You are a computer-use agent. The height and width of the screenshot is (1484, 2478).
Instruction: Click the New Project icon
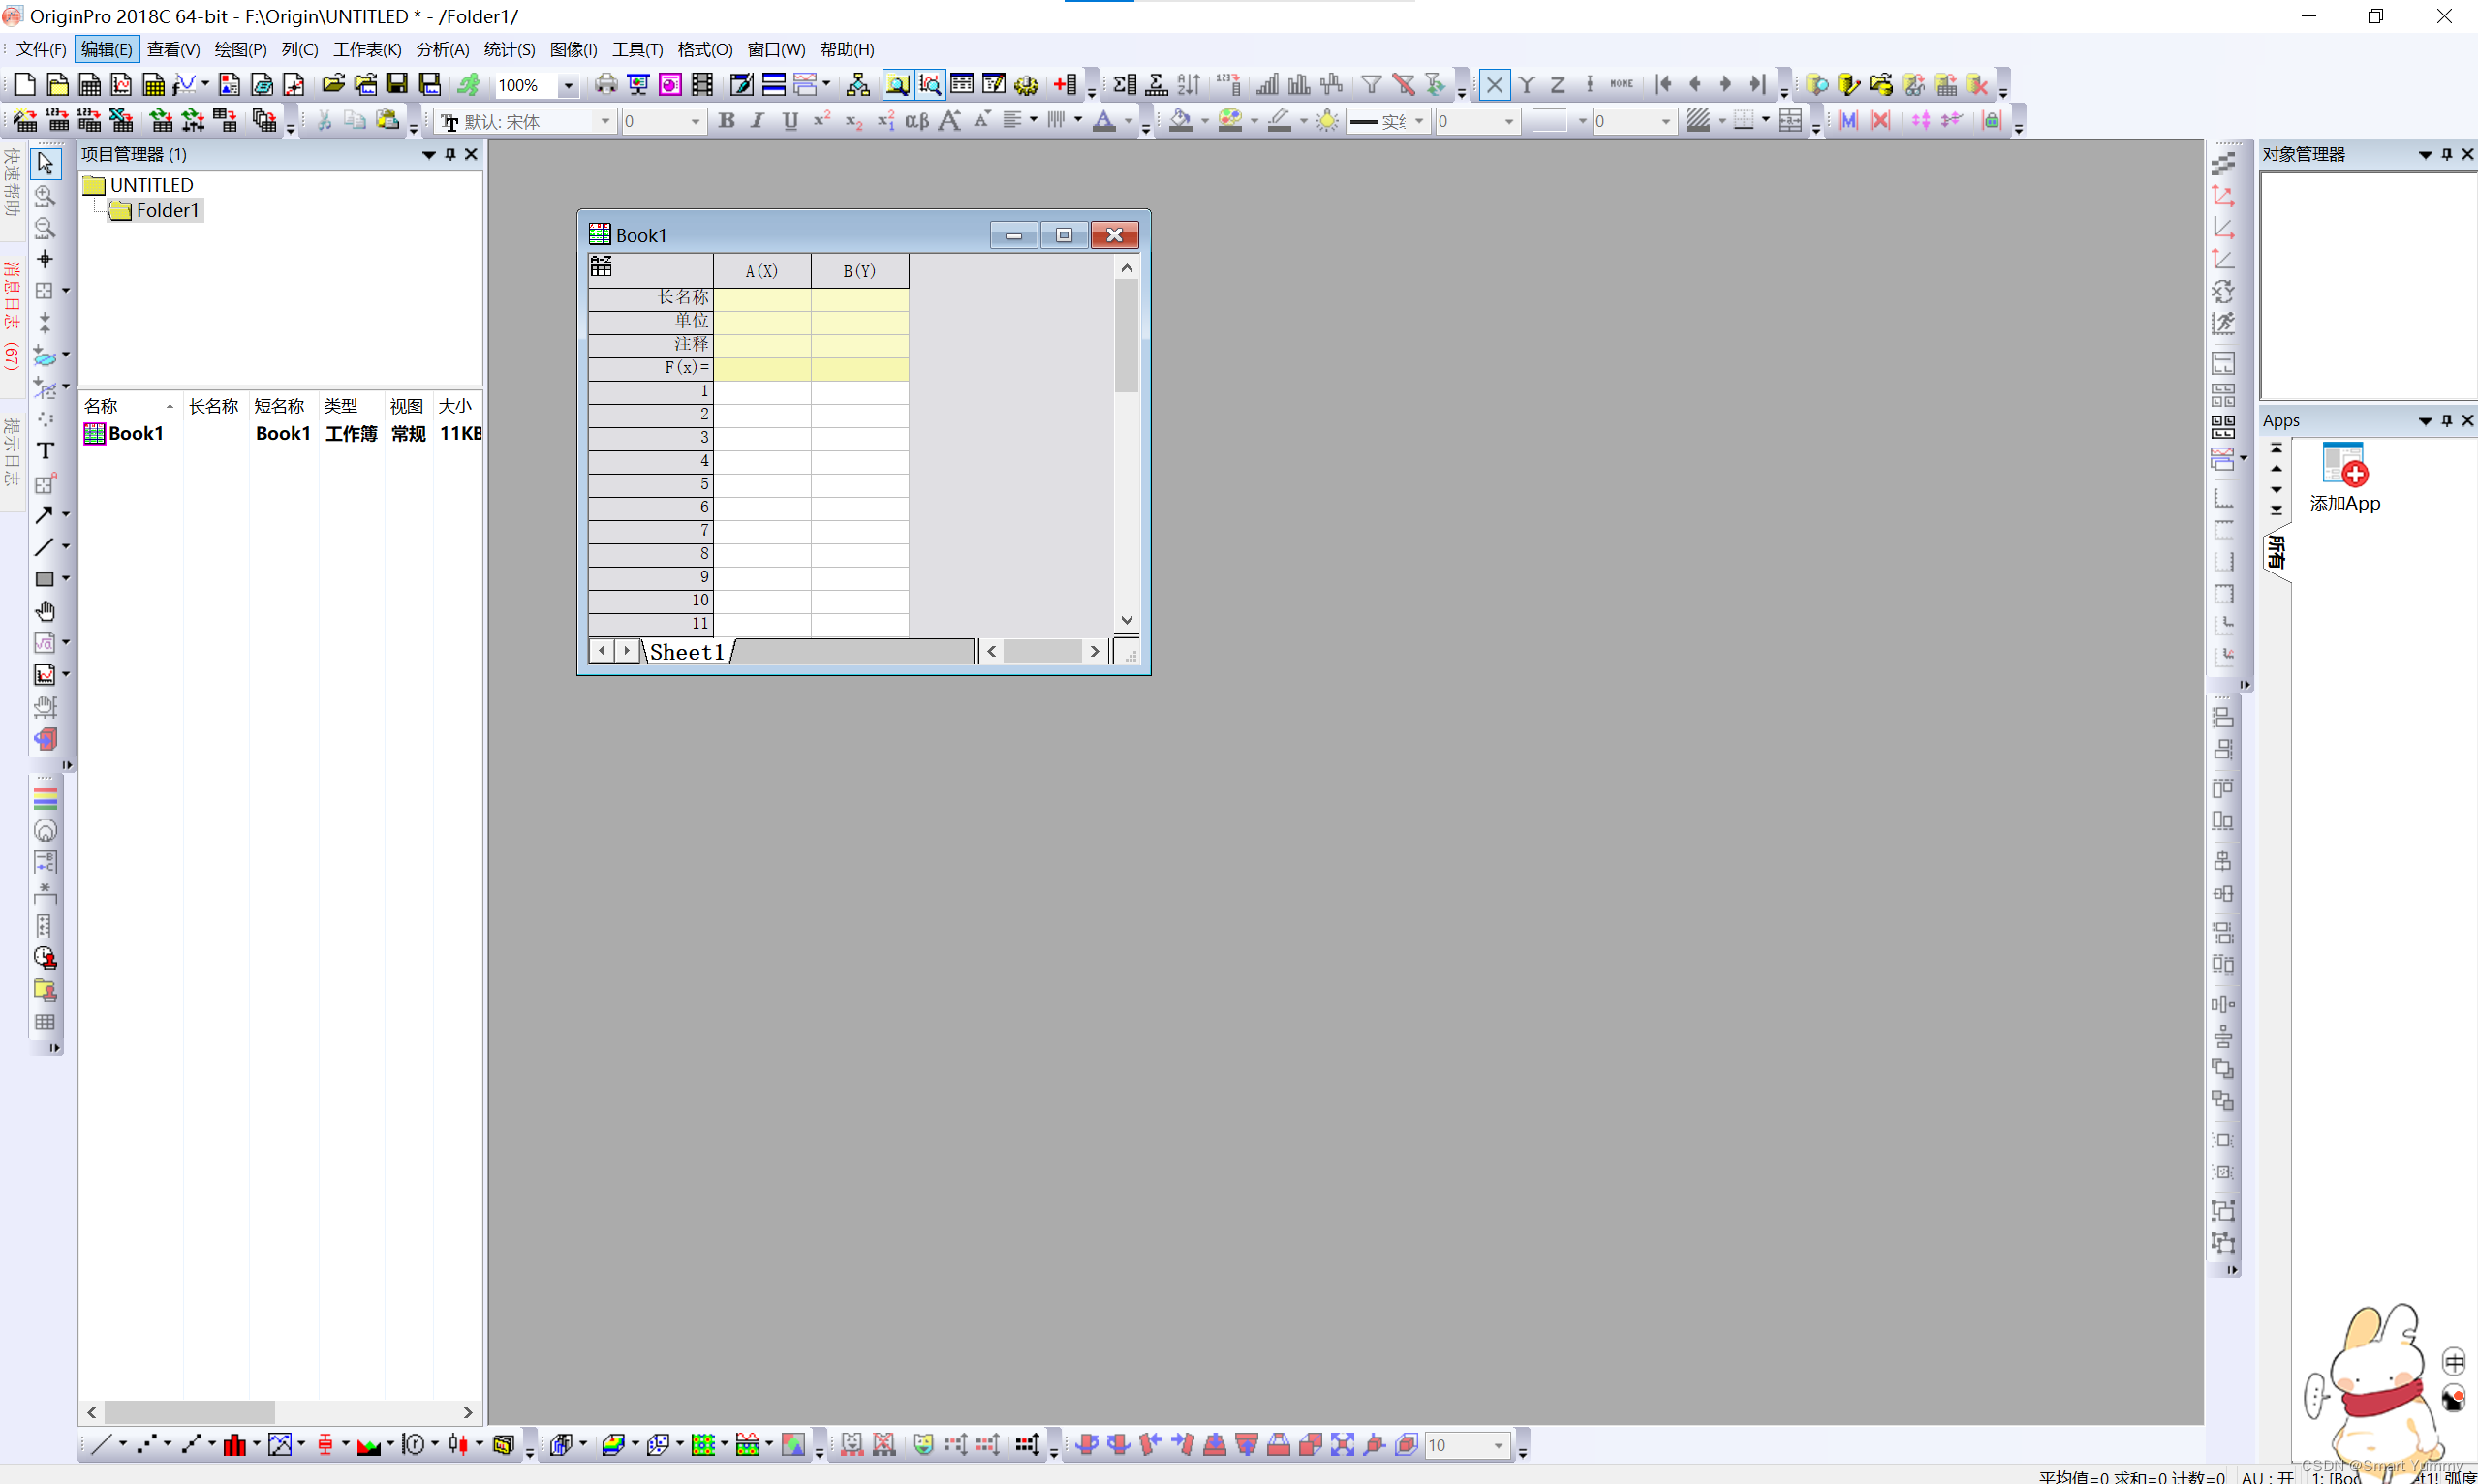[25, 85]
